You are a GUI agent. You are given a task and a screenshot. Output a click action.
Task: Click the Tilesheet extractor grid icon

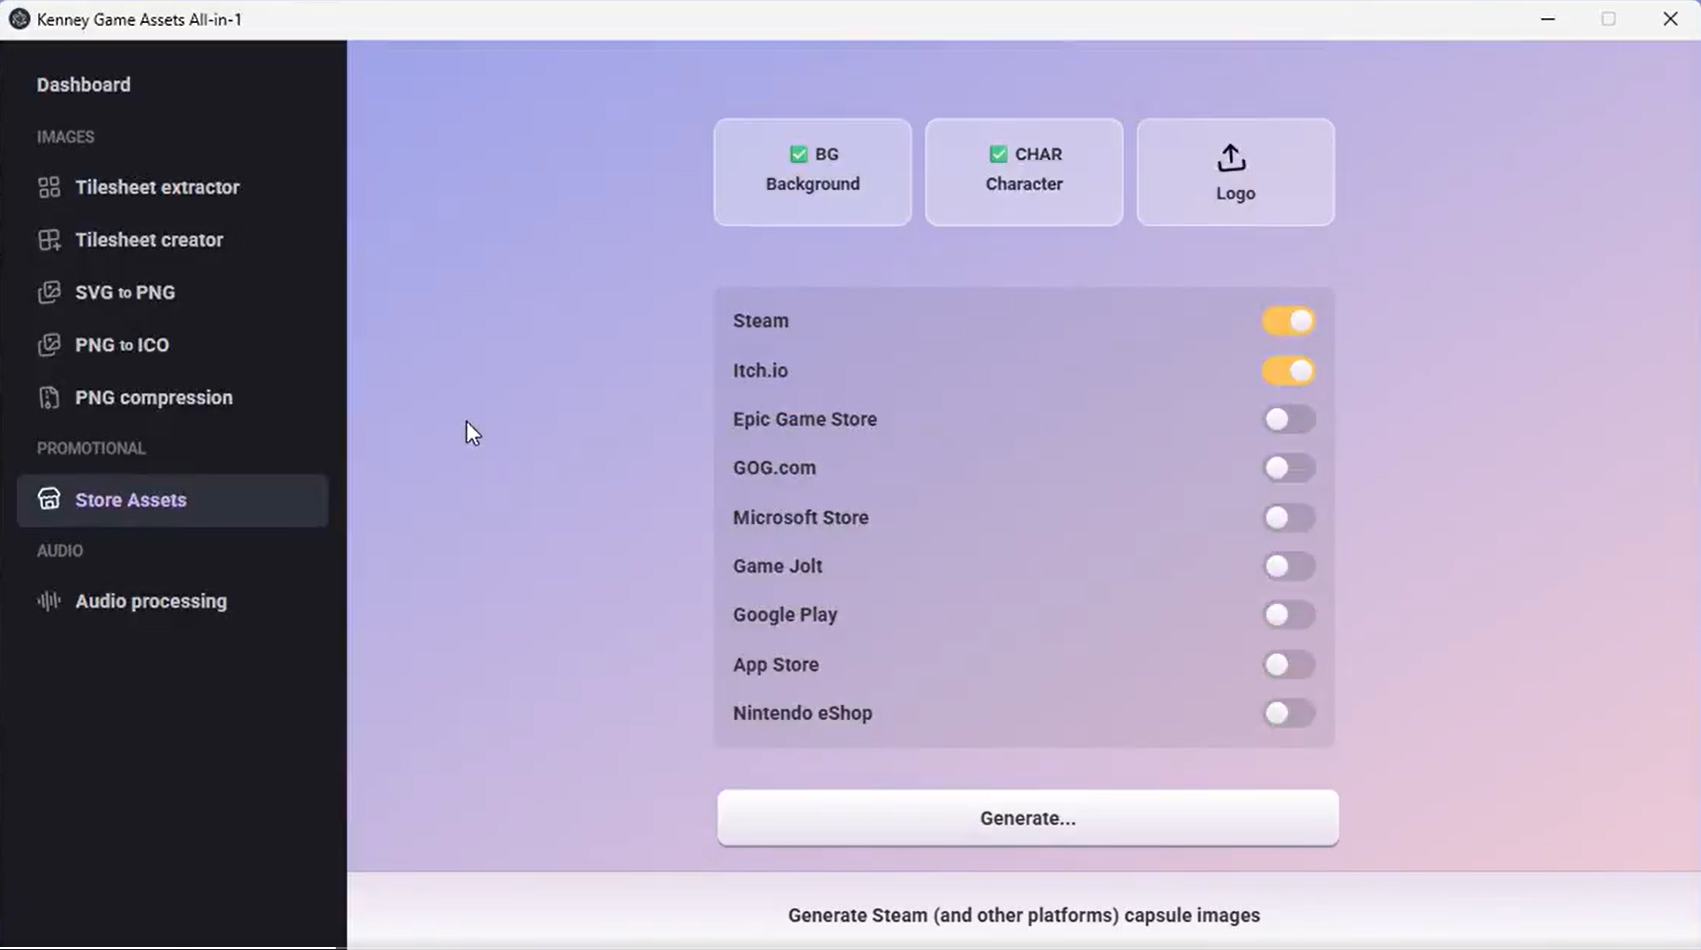click(49, 188)
